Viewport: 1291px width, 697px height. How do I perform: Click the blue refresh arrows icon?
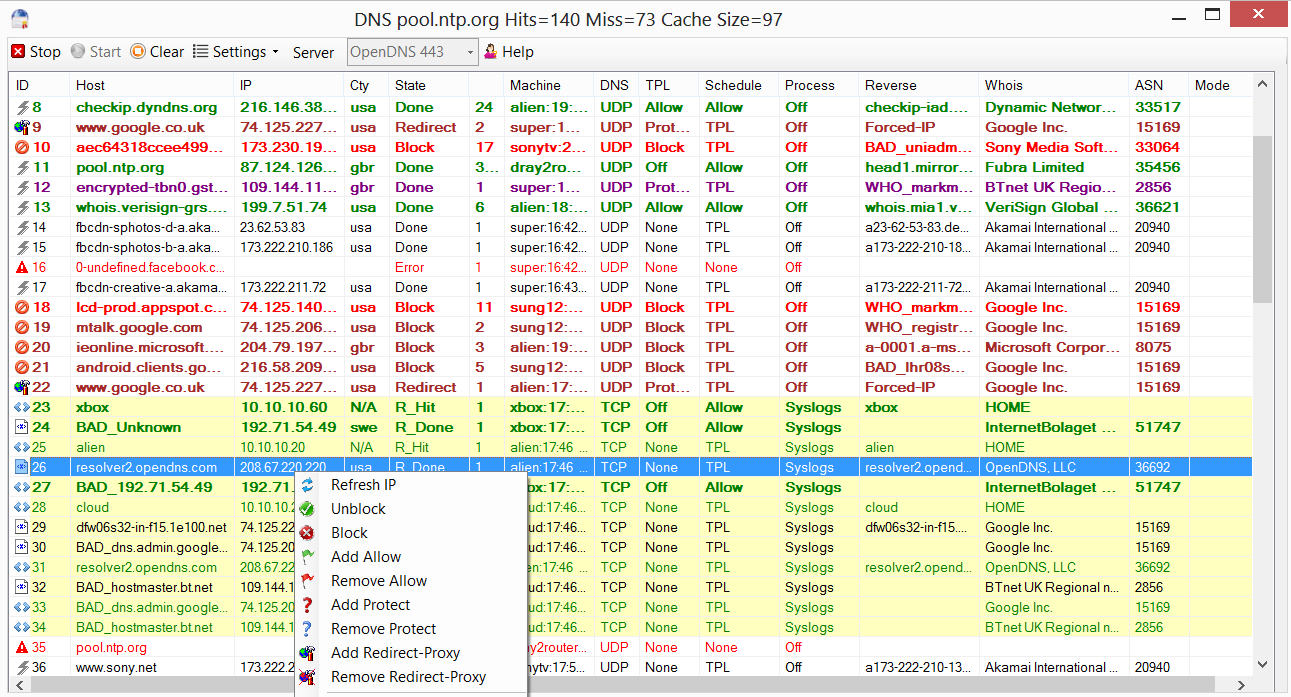coord(307,485)
